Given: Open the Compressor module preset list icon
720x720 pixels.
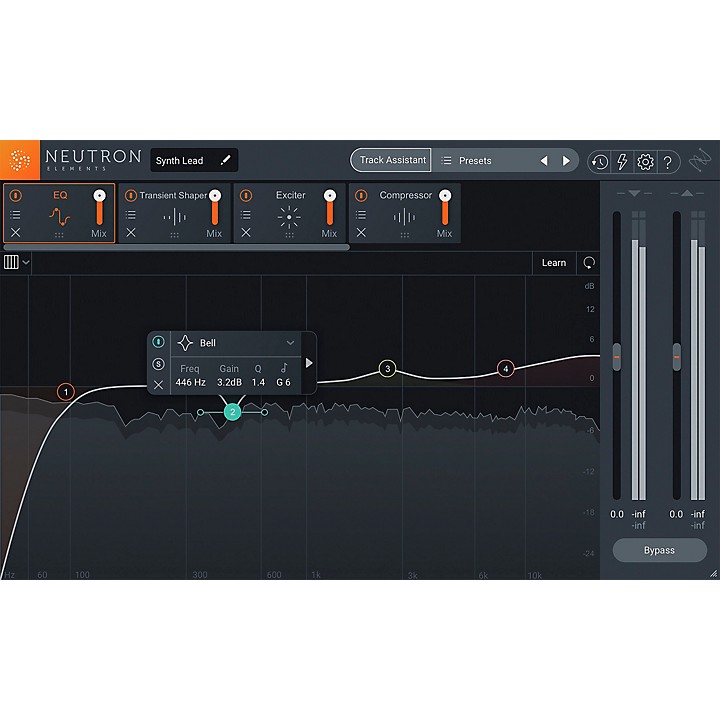Looking at the screenshot, I should point(361,214).
